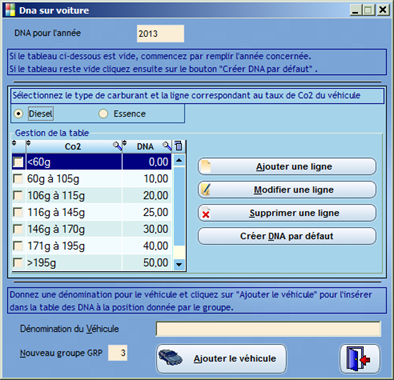Tick the checkbox for 106g à 115g
The image size is (394, 380).
tap(18, 195)
